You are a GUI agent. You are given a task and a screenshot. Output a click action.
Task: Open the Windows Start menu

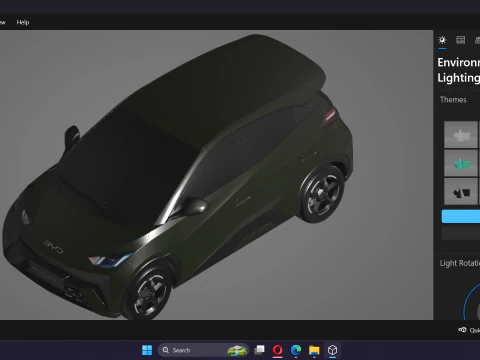pyautogui.click(x=147, y=350)
